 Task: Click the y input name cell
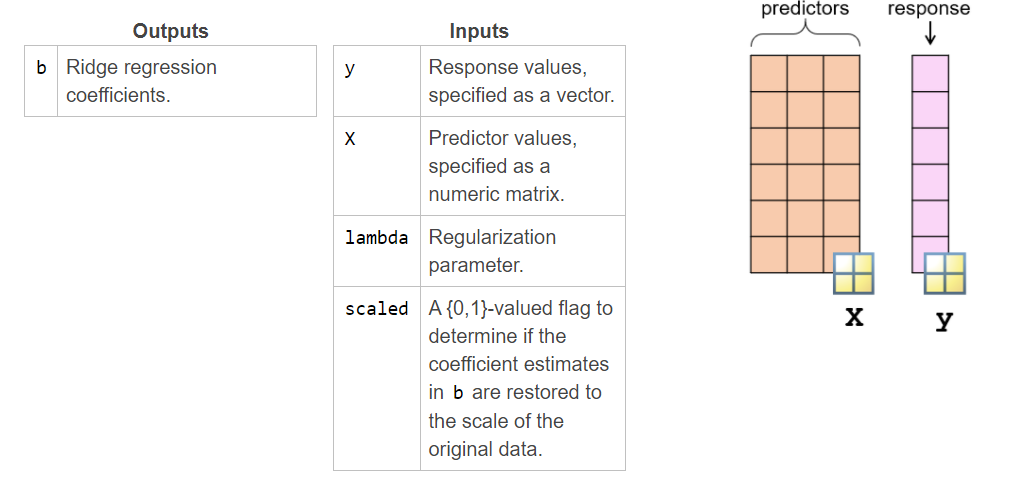coord(377,81)
